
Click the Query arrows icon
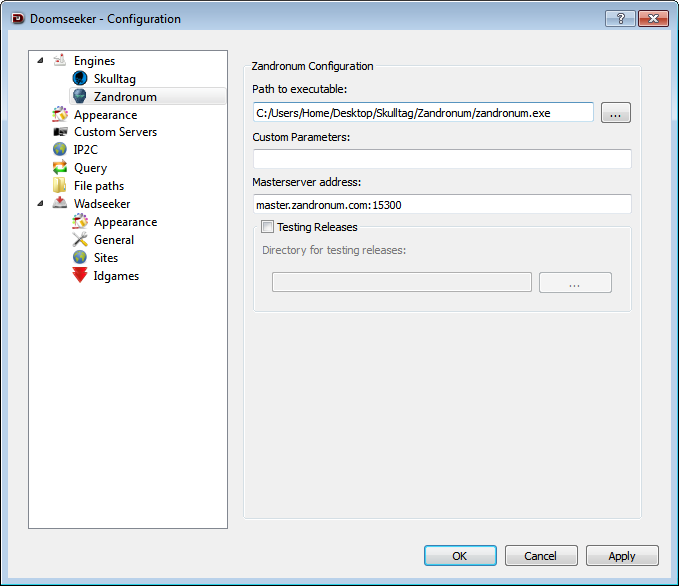point(60,168)
